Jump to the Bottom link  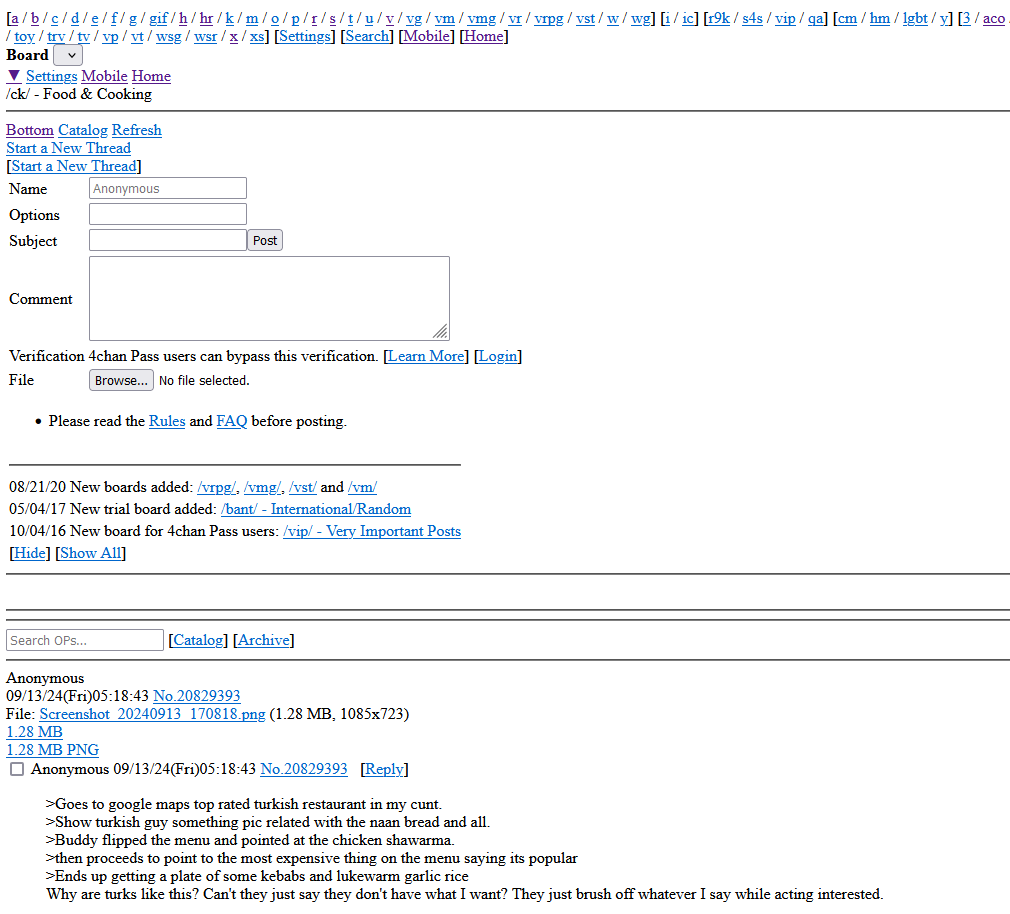click(x=30, y=130)
